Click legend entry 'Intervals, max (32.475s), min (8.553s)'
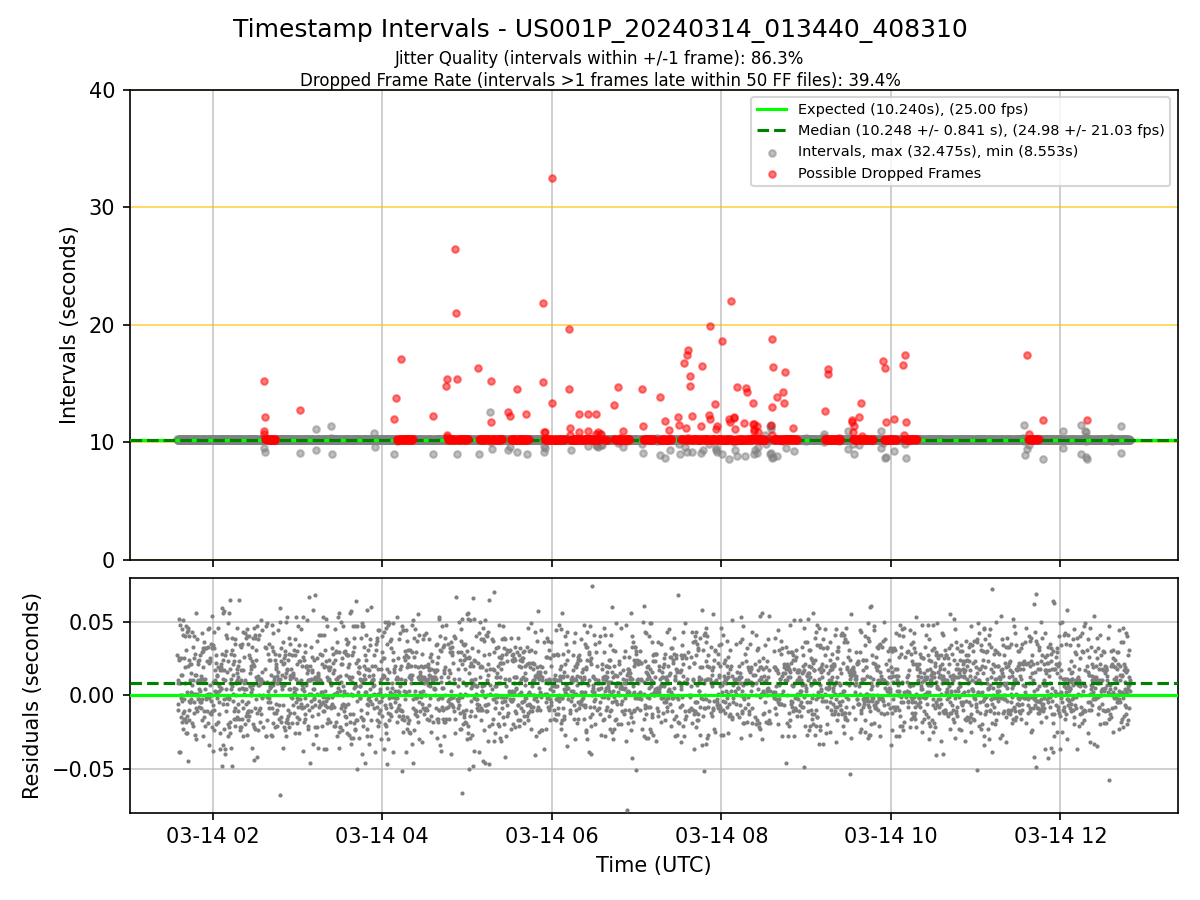The height and width of the screenshot is (900, 1200). pos(938,151)
